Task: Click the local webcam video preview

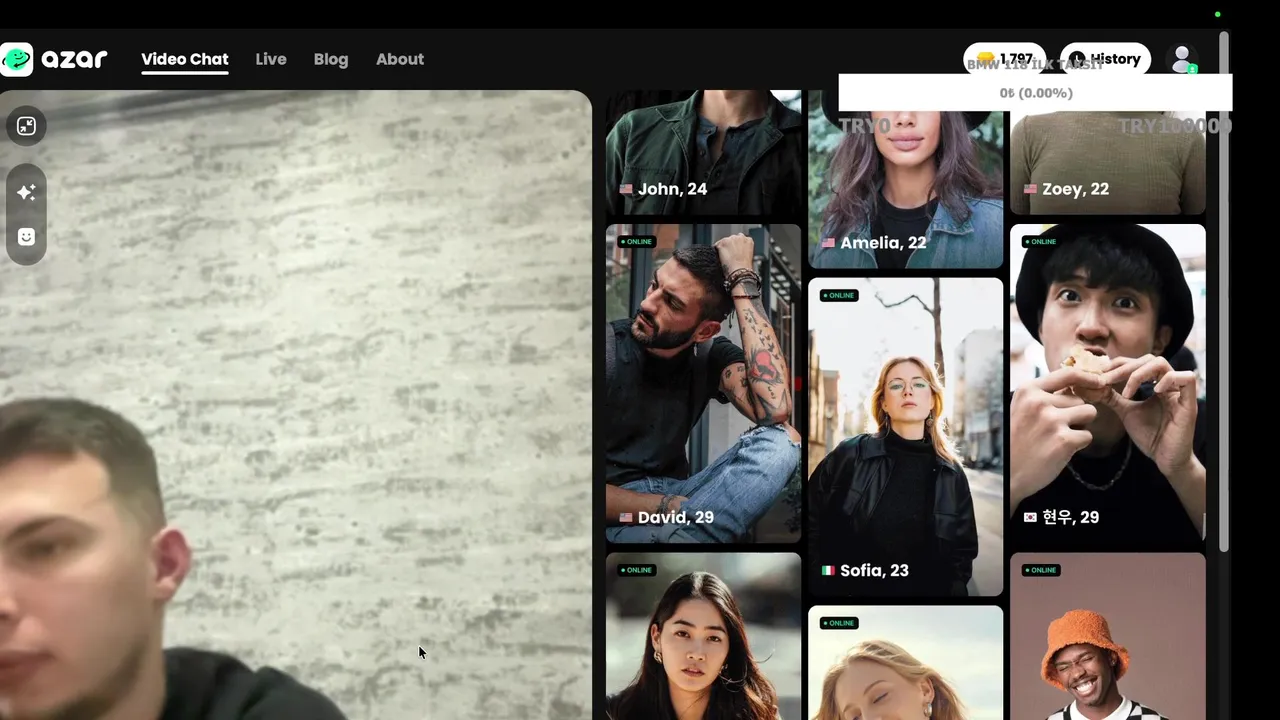Action: pos(296,405)
